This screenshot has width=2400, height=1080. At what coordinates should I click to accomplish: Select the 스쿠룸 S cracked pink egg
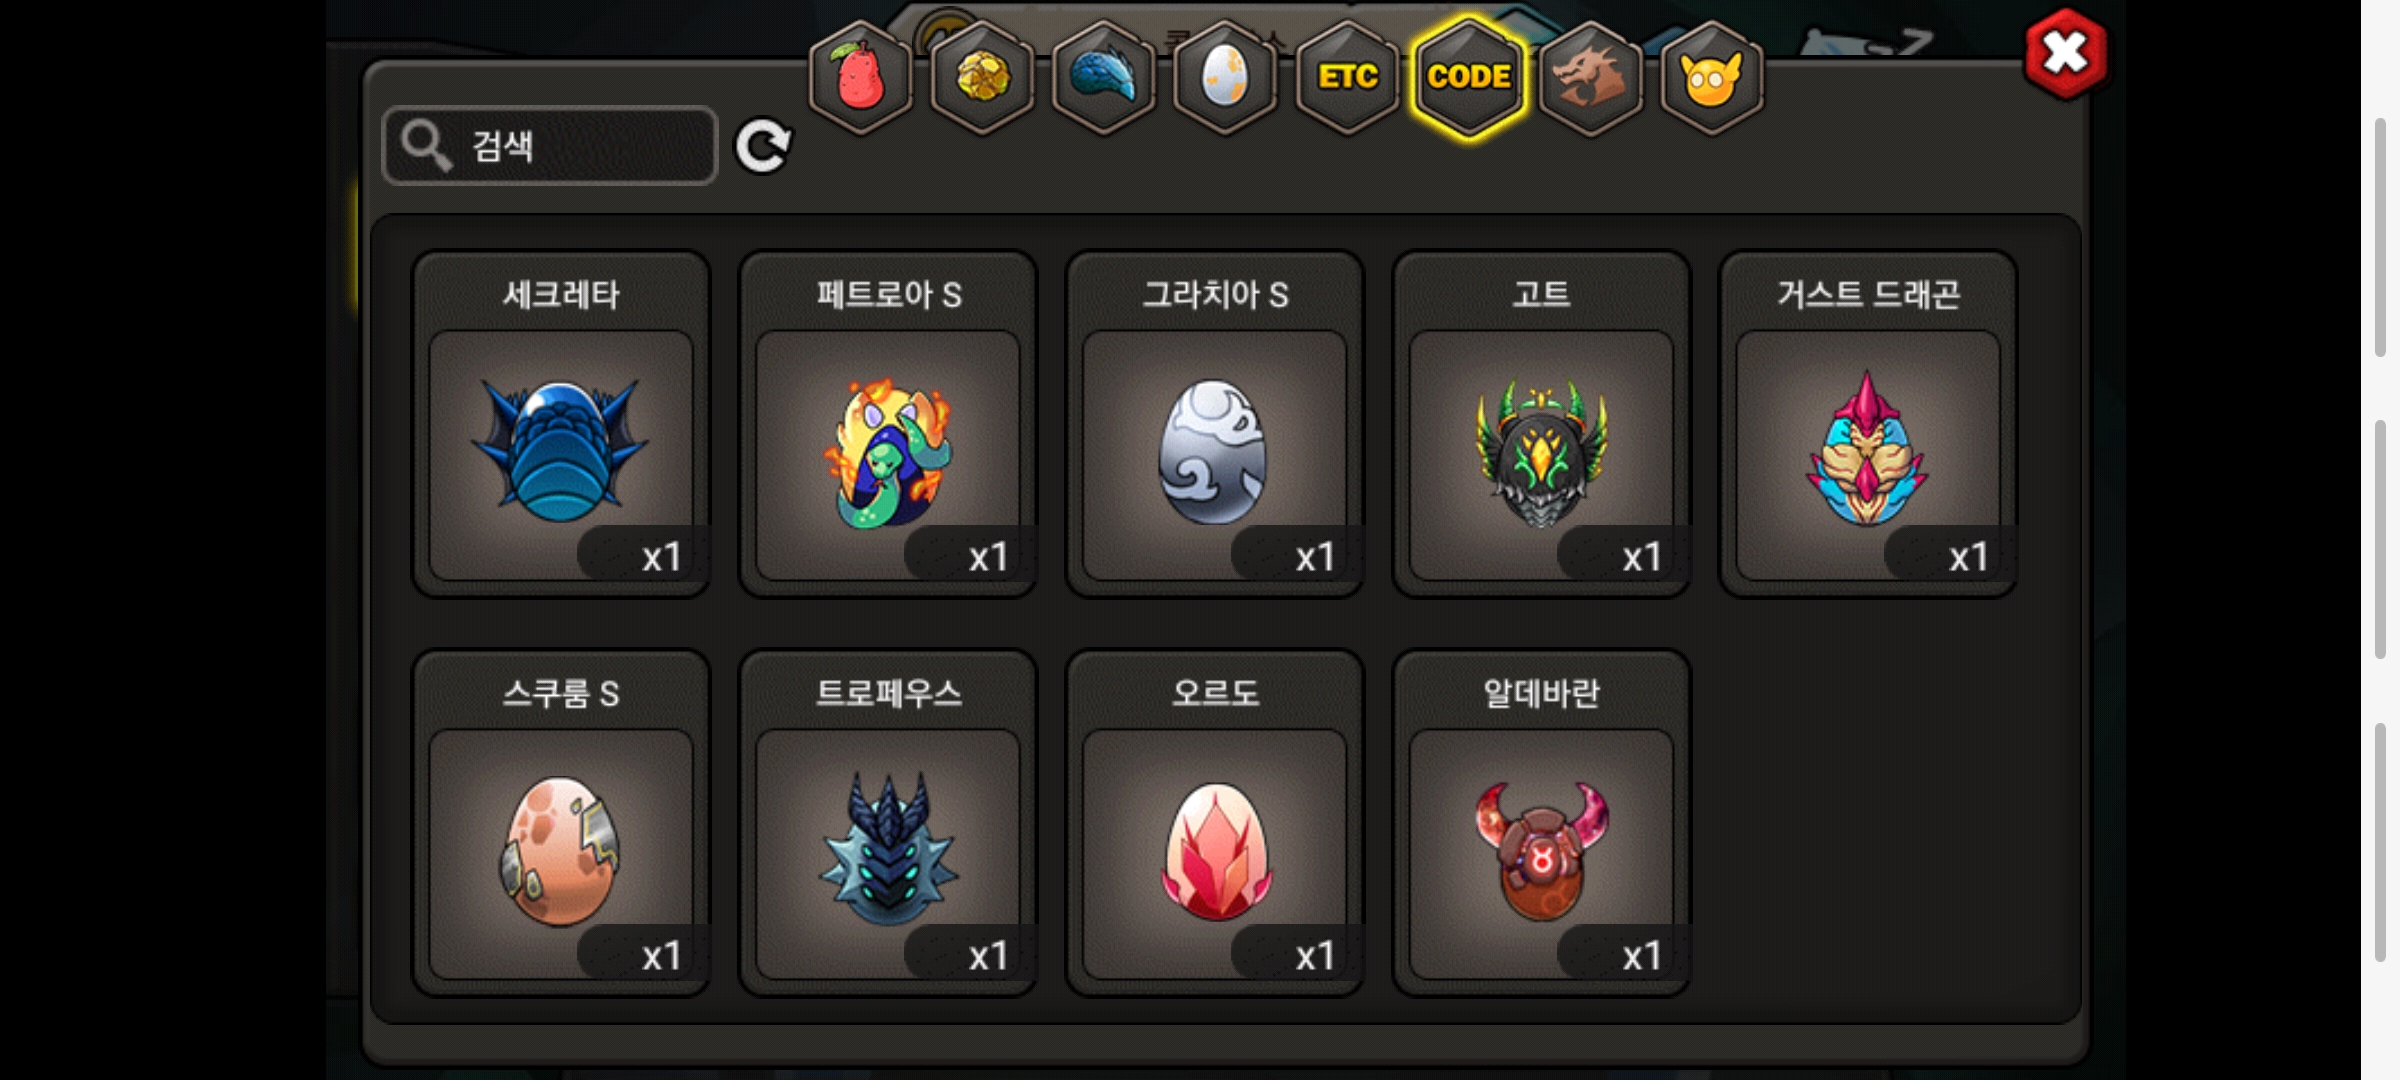click(561, 823)
